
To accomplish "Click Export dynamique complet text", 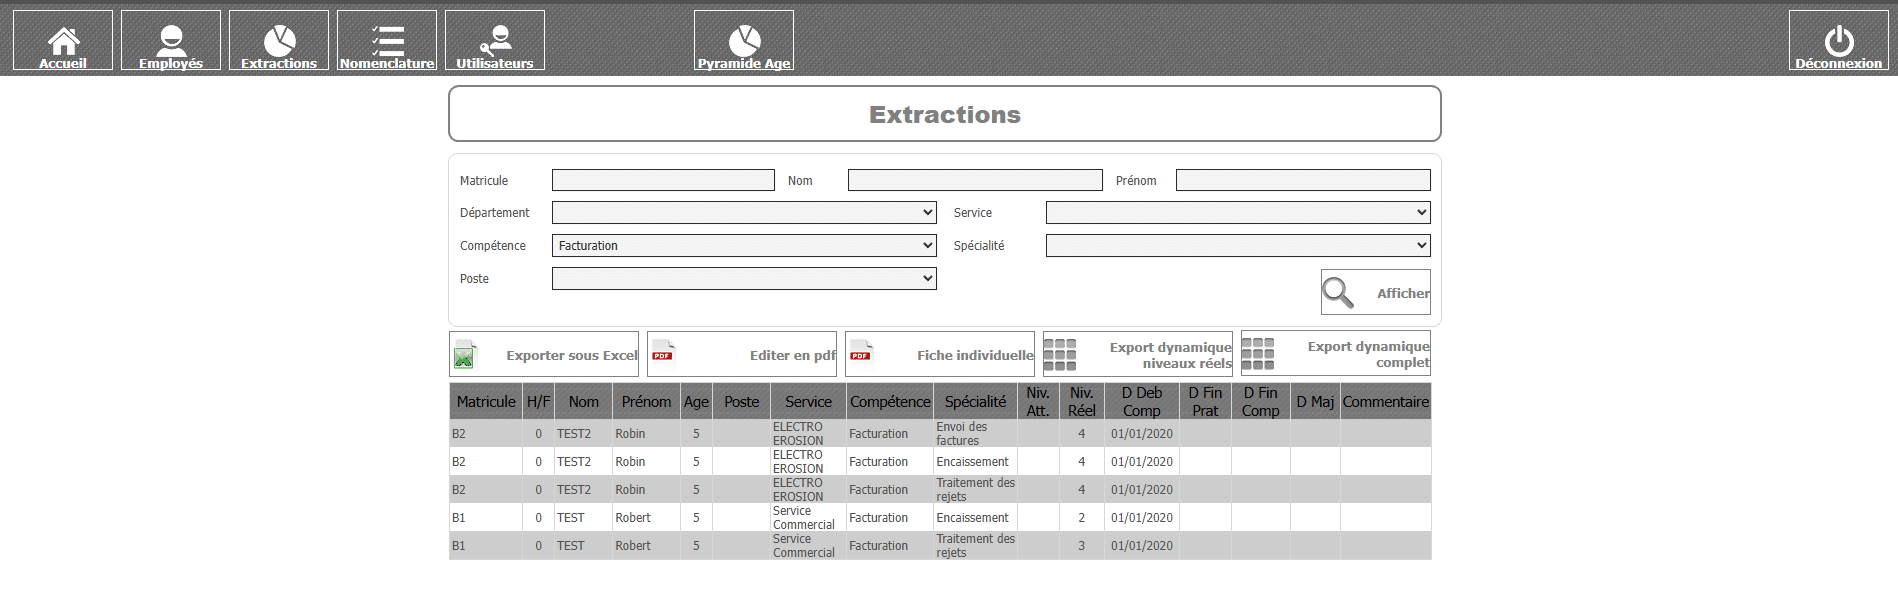I will click(x=1369, y=354).
